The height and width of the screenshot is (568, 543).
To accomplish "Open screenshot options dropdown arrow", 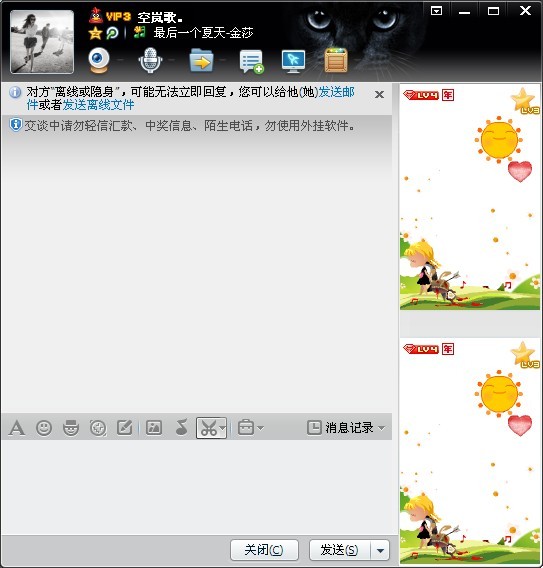I will click(222, 428).
